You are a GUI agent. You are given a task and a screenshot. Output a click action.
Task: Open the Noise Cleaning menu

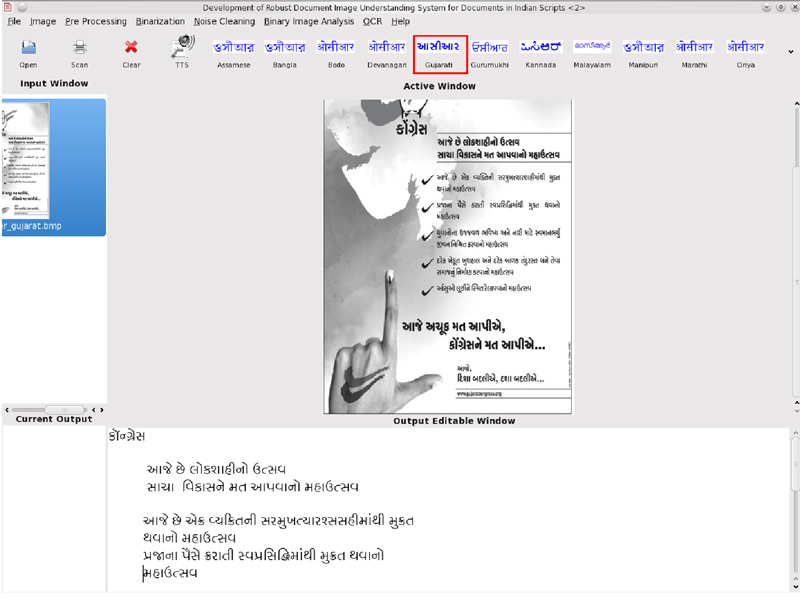pyautogui.click(x=232, y=21)
